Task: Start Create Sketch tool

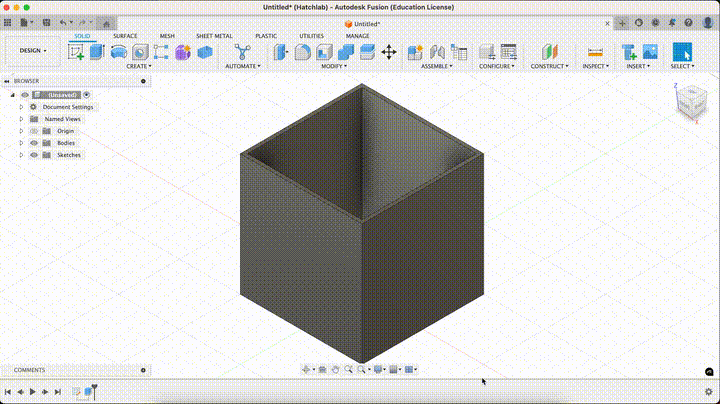Action: (x=76, y=52)
